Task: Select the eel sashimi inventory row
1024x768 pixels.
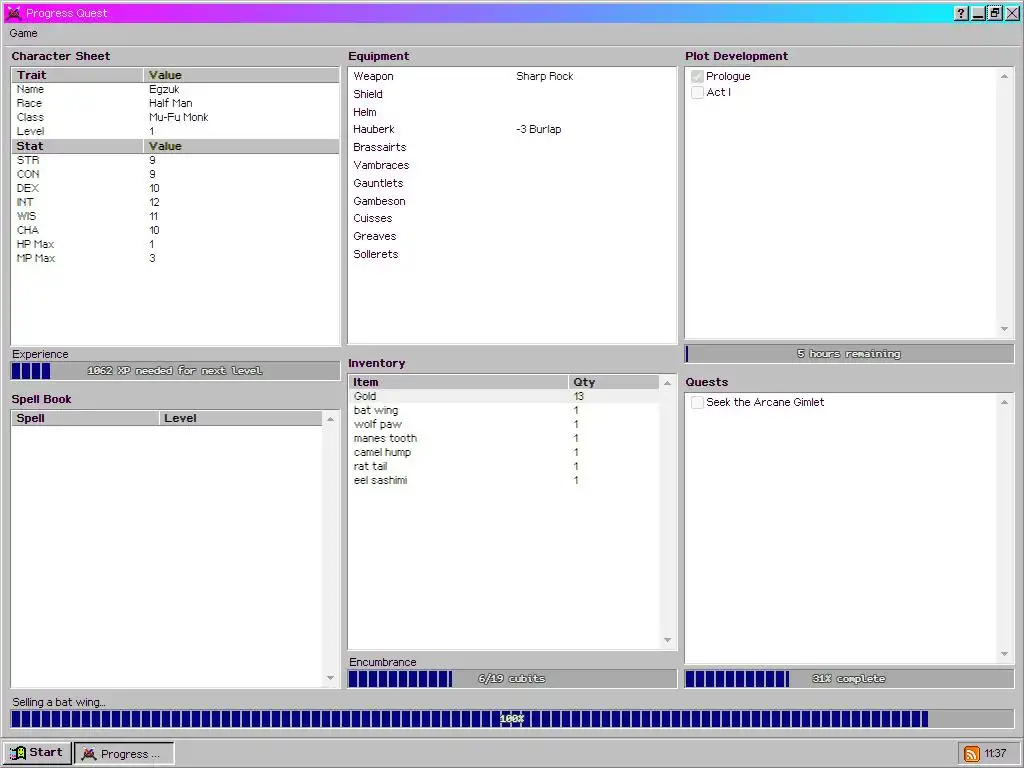Action: (504, 481)
